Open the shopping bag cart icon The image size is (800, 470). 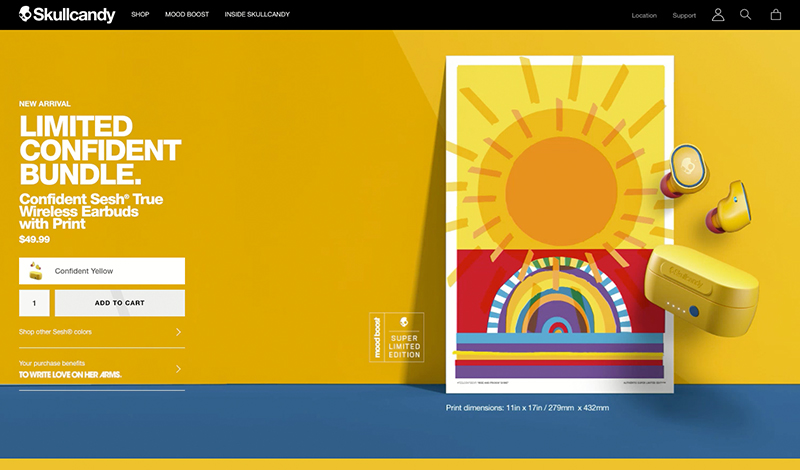click(x=776, y=15)
